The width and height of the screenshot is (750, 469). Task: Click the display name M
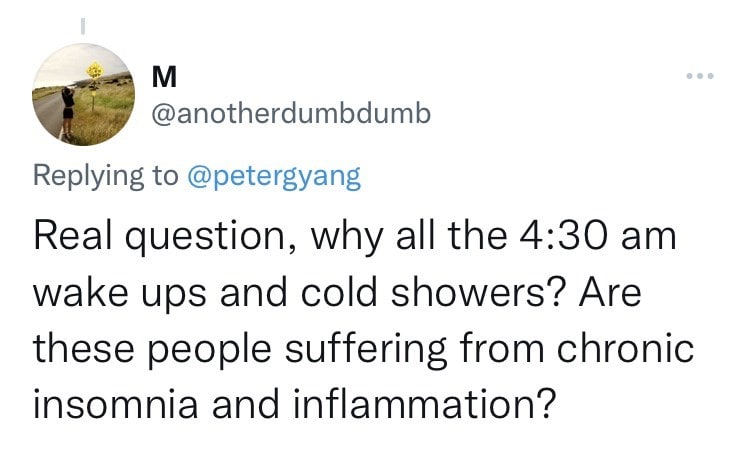pos(164,76)
